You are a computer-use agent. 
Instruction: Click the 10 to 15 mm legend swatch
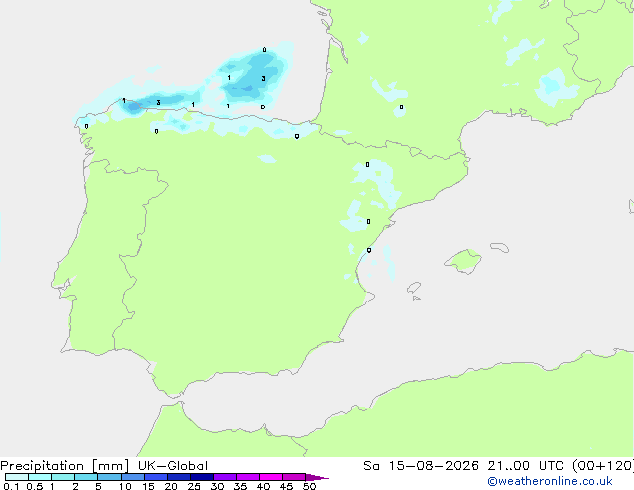click(132, 477)
